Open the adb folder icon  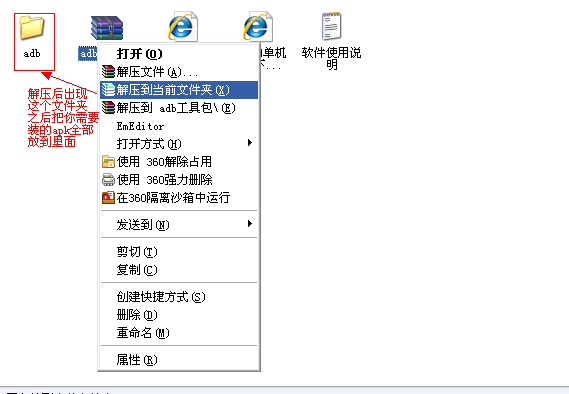pos(32,27)
